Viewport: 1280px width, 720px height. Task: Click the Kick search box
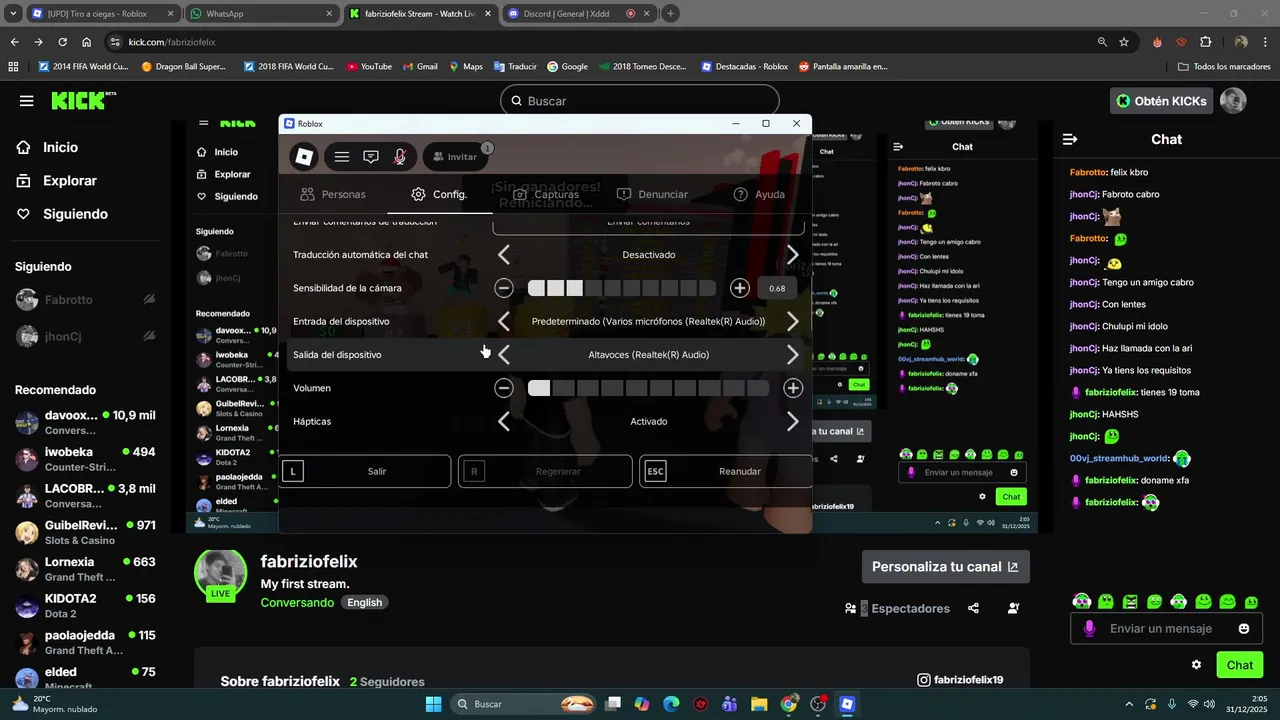click(x=639, y=101)
